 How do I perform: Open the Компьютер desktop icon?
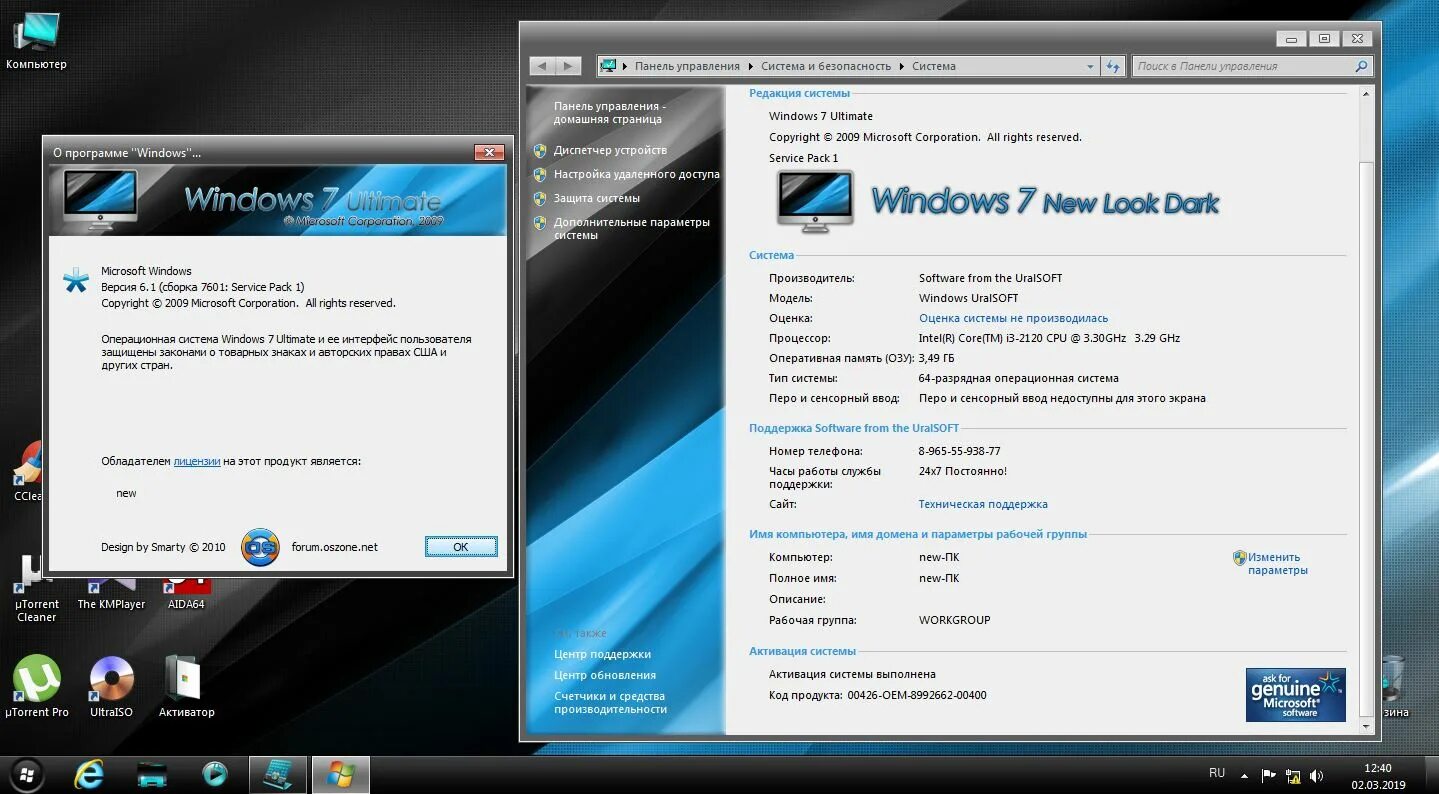[36, 40]
